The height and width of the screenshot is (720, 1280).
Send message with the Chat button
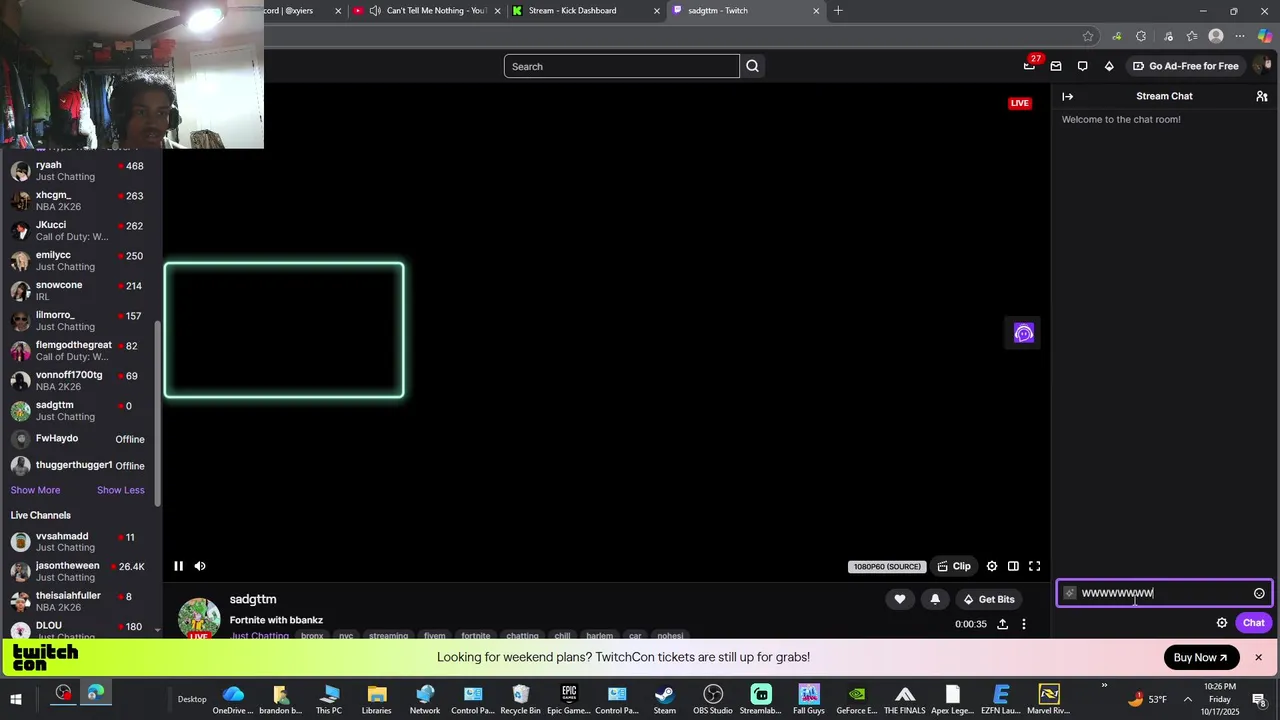1253,622
